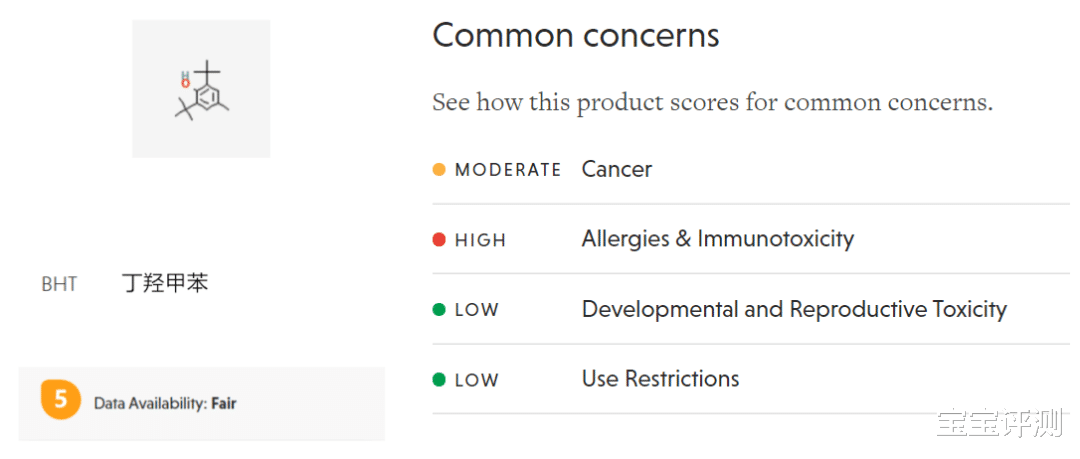The image size is (1080, 459).
Task: Click the red High allergies indicator dot
Action: tap(439, 240)
